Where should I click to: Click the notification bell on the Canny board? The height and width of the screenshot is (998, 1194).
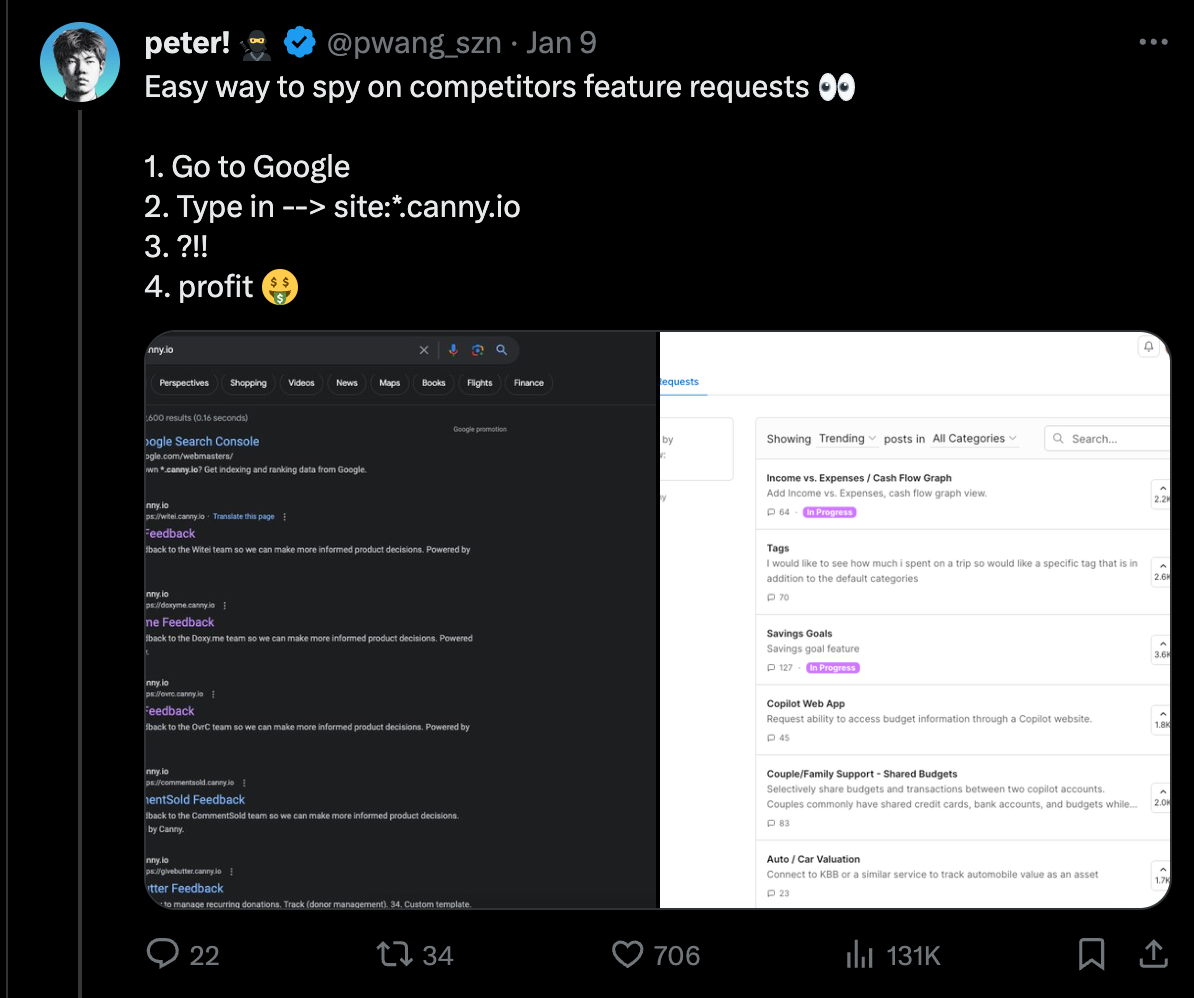coord(1148,345)
